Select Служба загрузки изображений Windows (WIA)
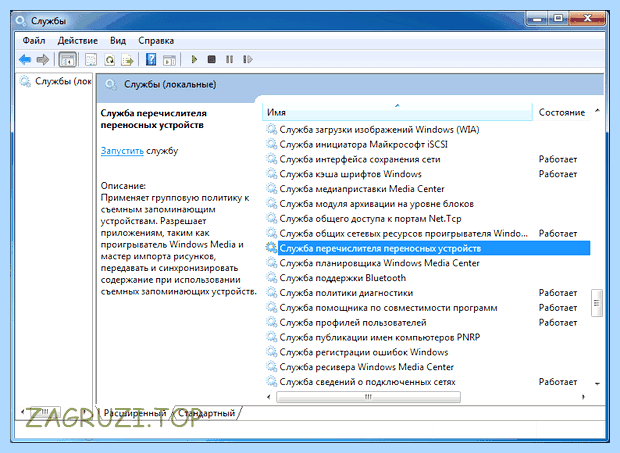Viewport: 620px width, 453px height. pos(379,130)
